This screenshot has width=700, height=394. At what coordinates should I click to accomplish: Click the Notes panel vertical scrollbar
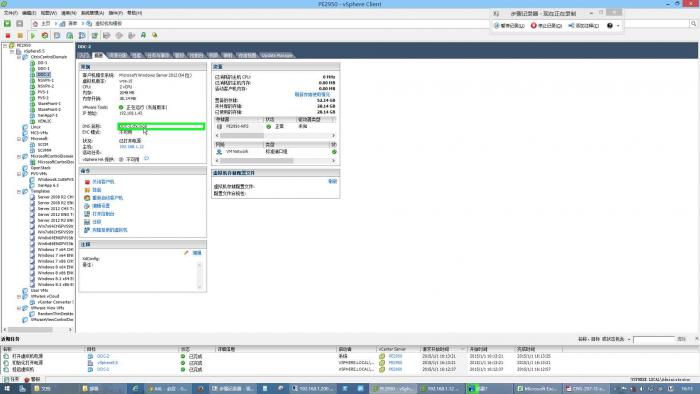(200, 275)
